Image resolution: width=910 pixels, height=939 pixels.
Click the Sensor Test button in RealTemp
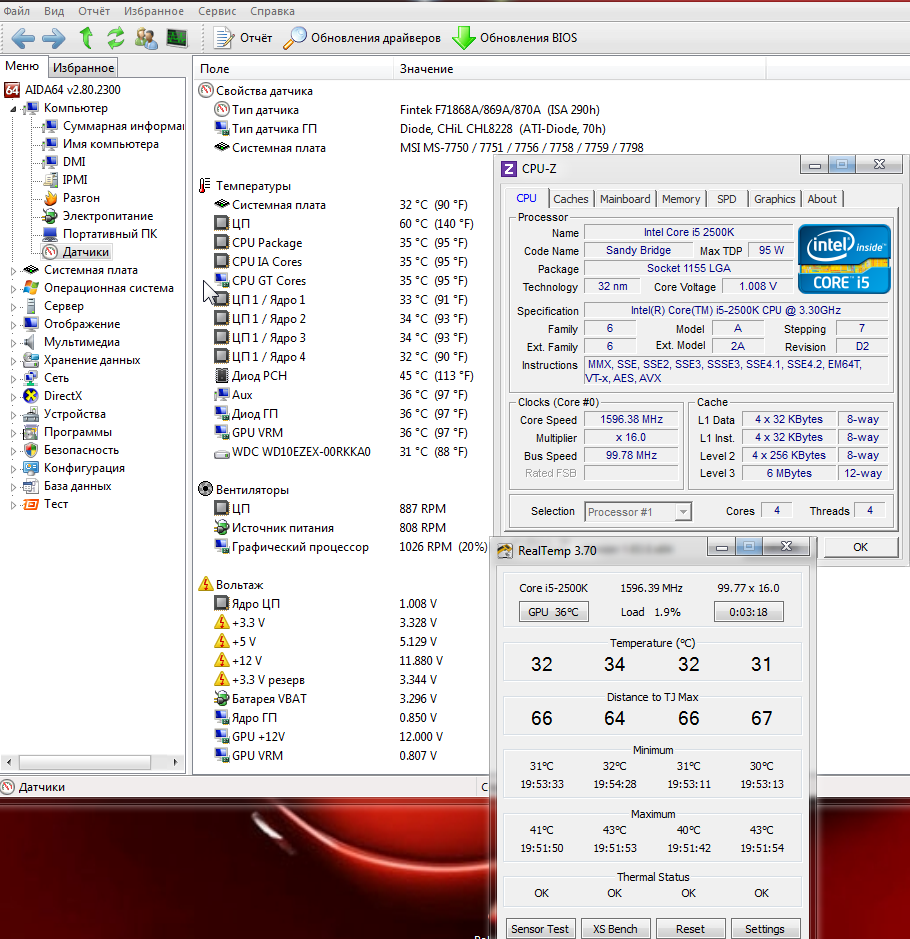[x=540, y=928]
